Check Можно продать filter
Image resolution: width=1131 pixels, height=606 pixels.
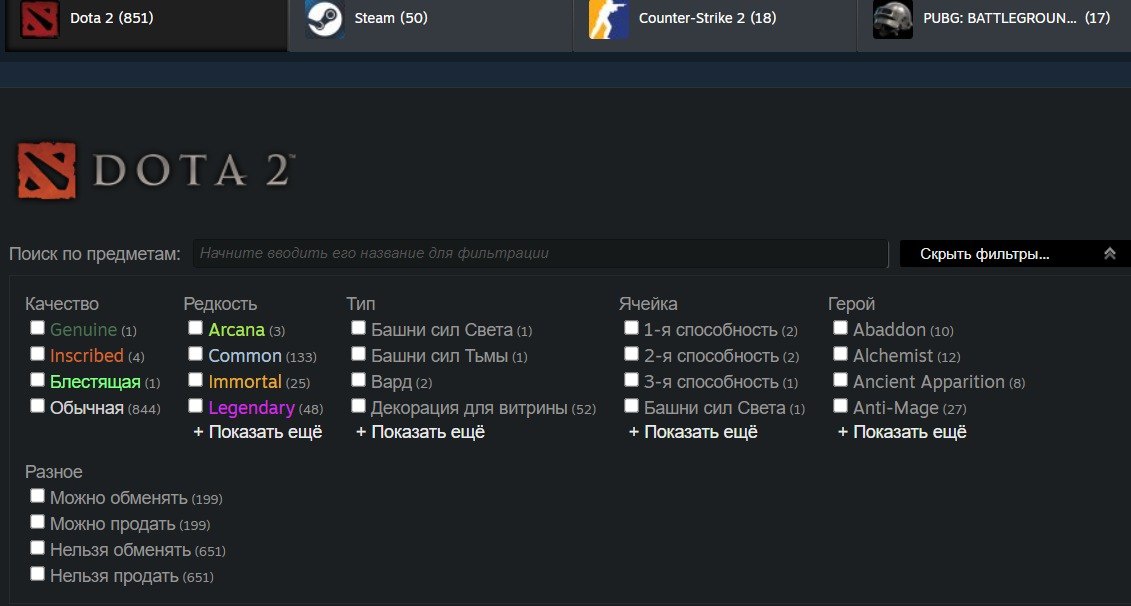38,522
